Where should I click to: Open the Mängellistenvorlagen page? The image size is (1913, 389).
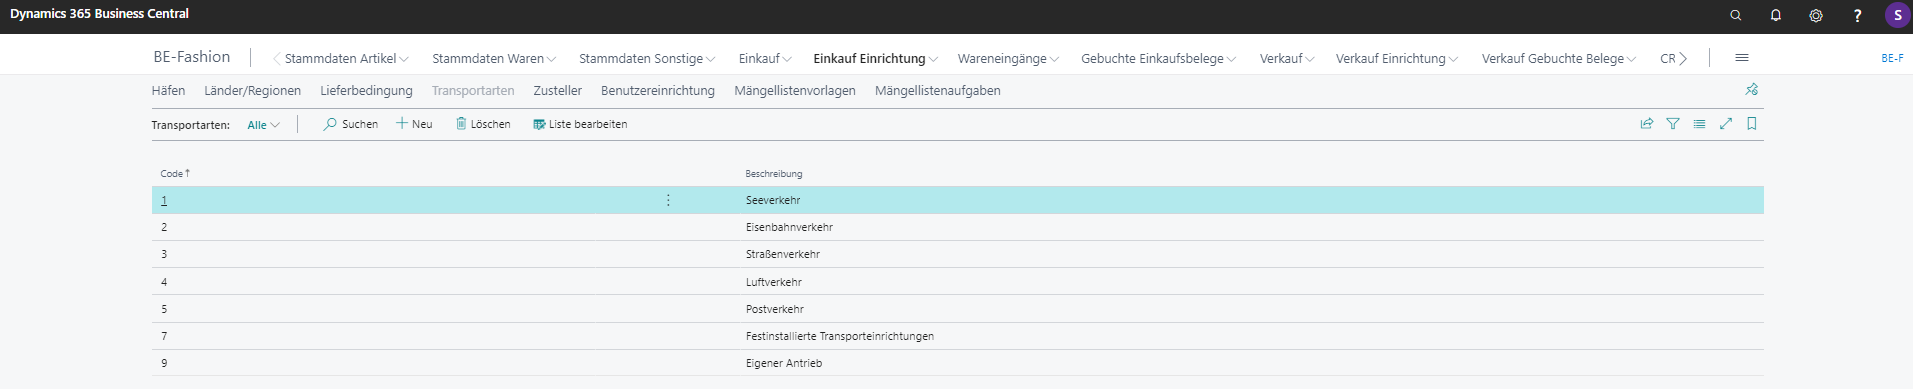point(795,90)
